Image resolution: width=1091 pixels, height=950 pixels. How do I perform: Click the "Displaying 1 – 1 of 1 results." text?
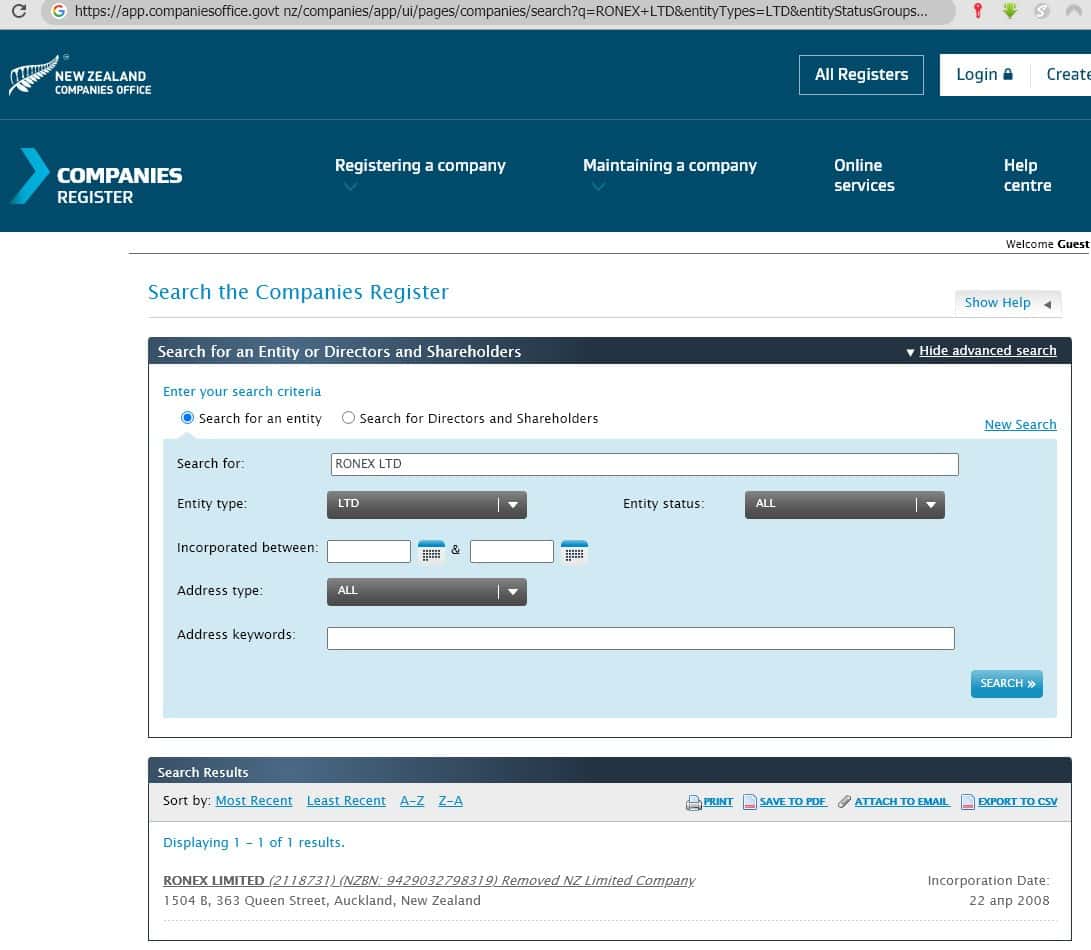tap(254, 843)
